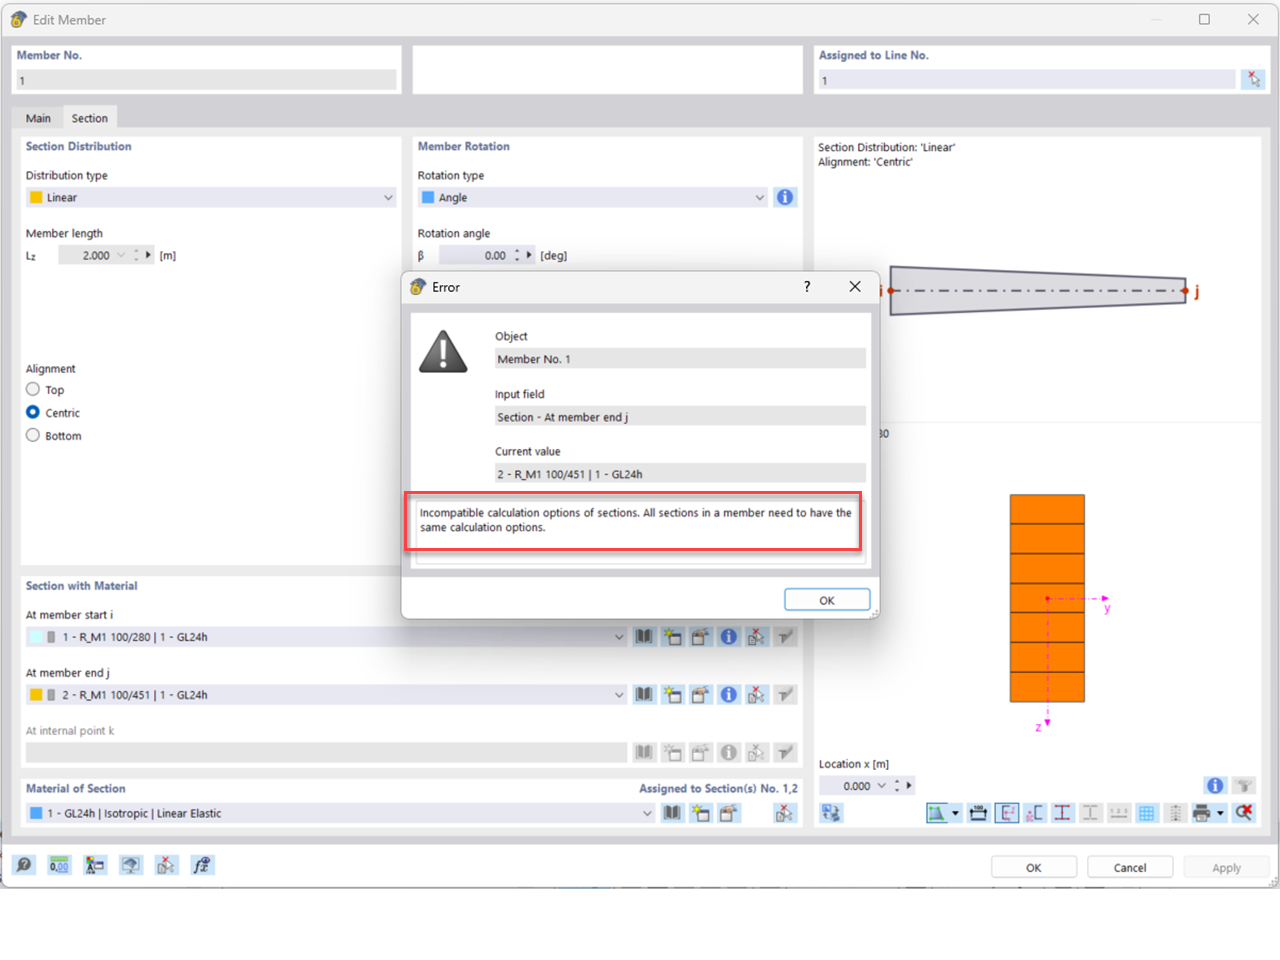Apply the member changes
Image resolution: width=1280 pixels, height=960 pixels.
point(1226,866)
